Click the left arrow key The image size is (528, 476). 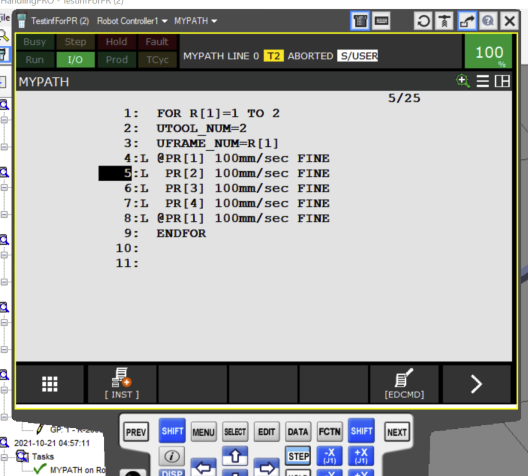pyautogui.click(x=203, y=468)
